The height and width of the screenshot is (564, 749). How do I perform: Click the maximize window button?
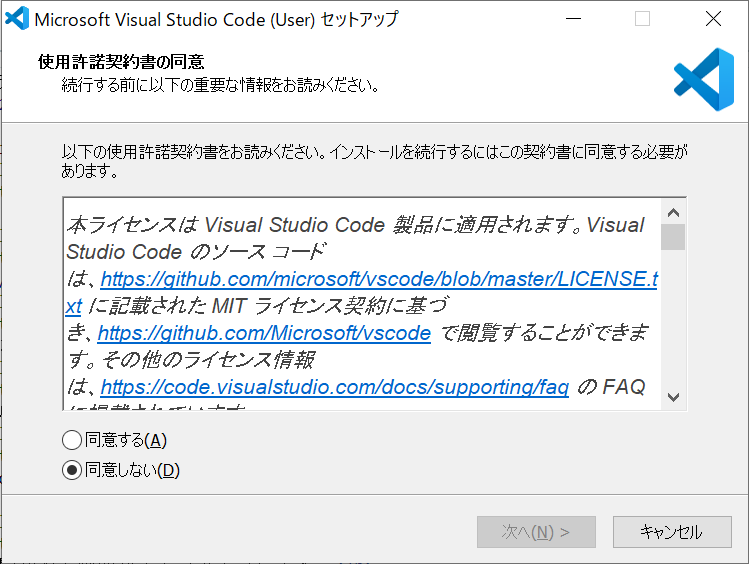point(642,19)
